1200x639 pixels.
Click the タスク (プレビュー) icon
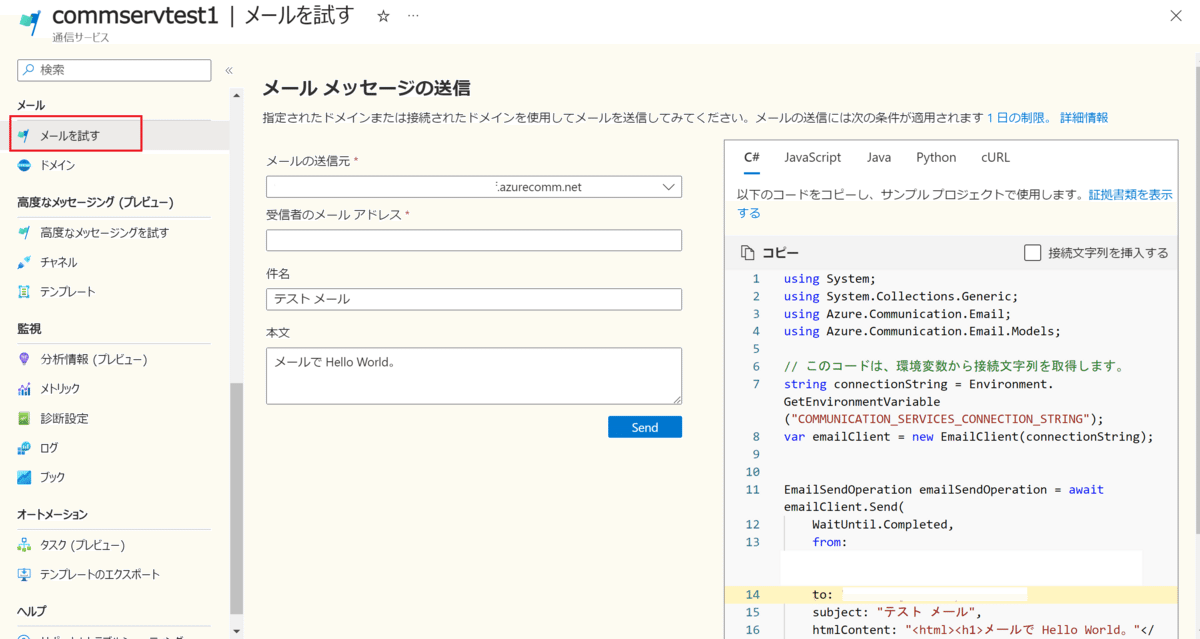[24, 545]
